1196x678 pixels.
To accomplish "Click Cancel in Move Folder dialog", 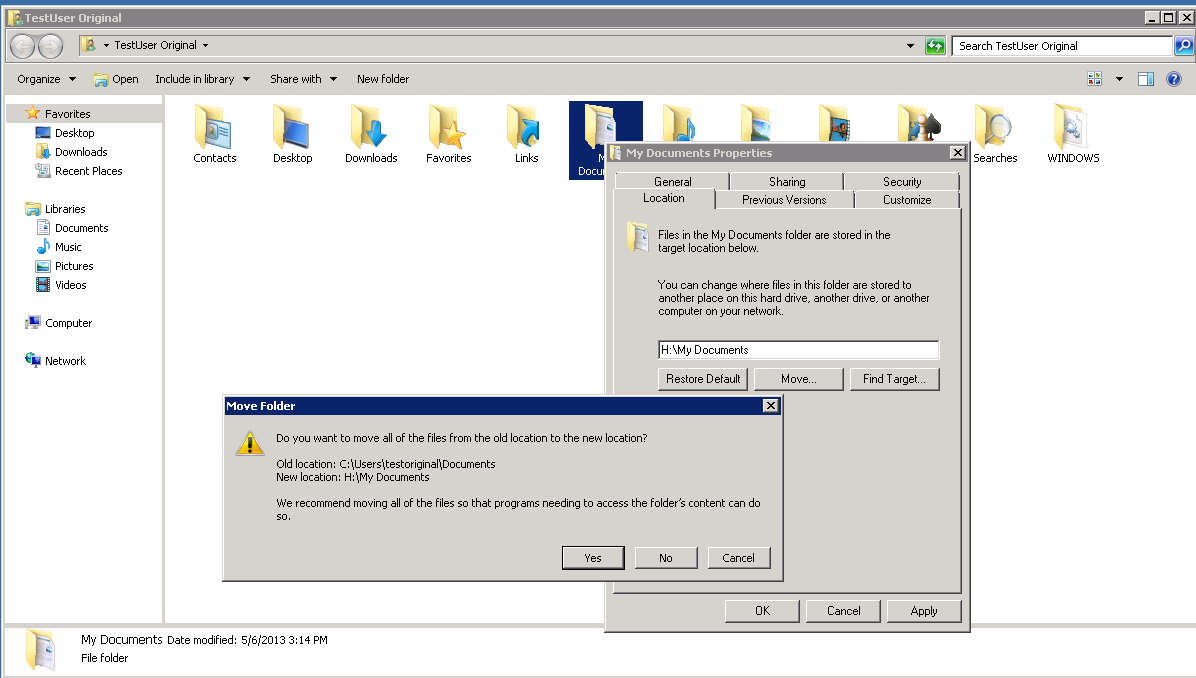I will point(738,558).
